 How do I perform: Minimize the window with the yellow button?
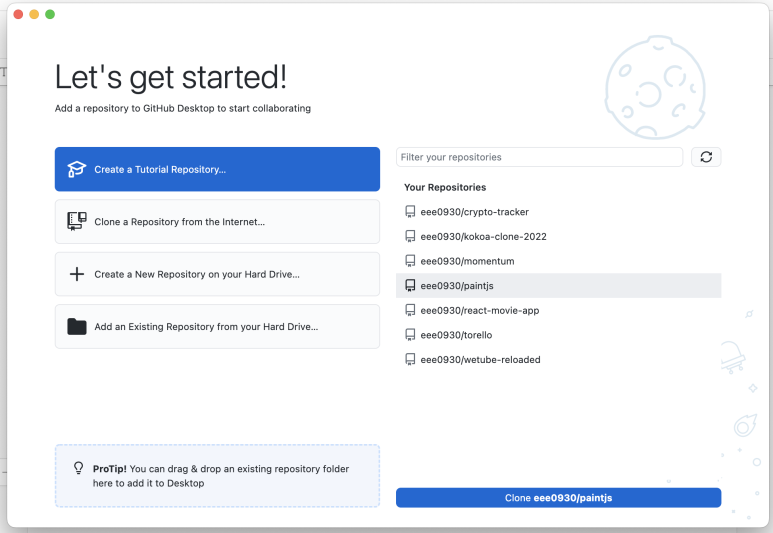pyautogui.click(x=34, y=14)
